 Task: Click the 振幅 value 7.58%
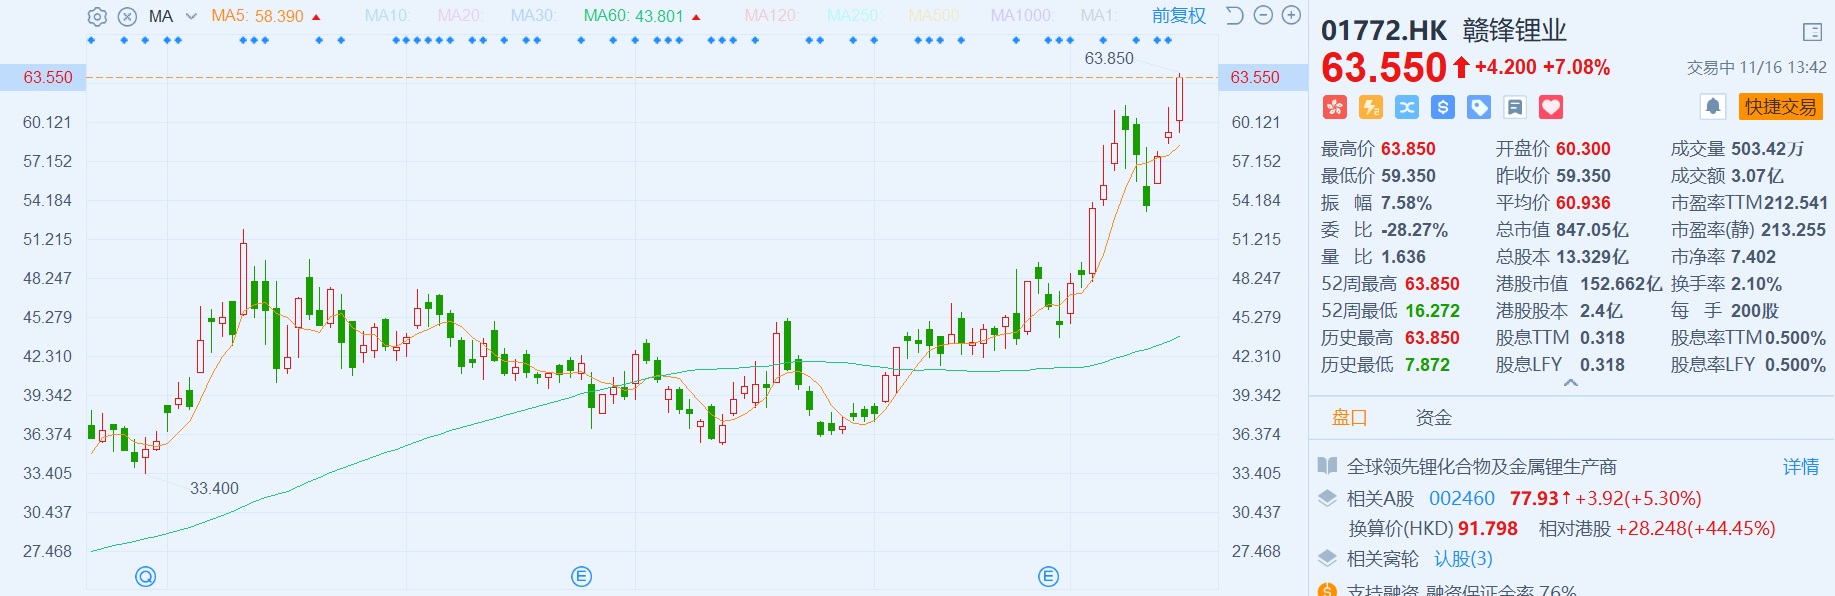click(x=1406, y=203)
